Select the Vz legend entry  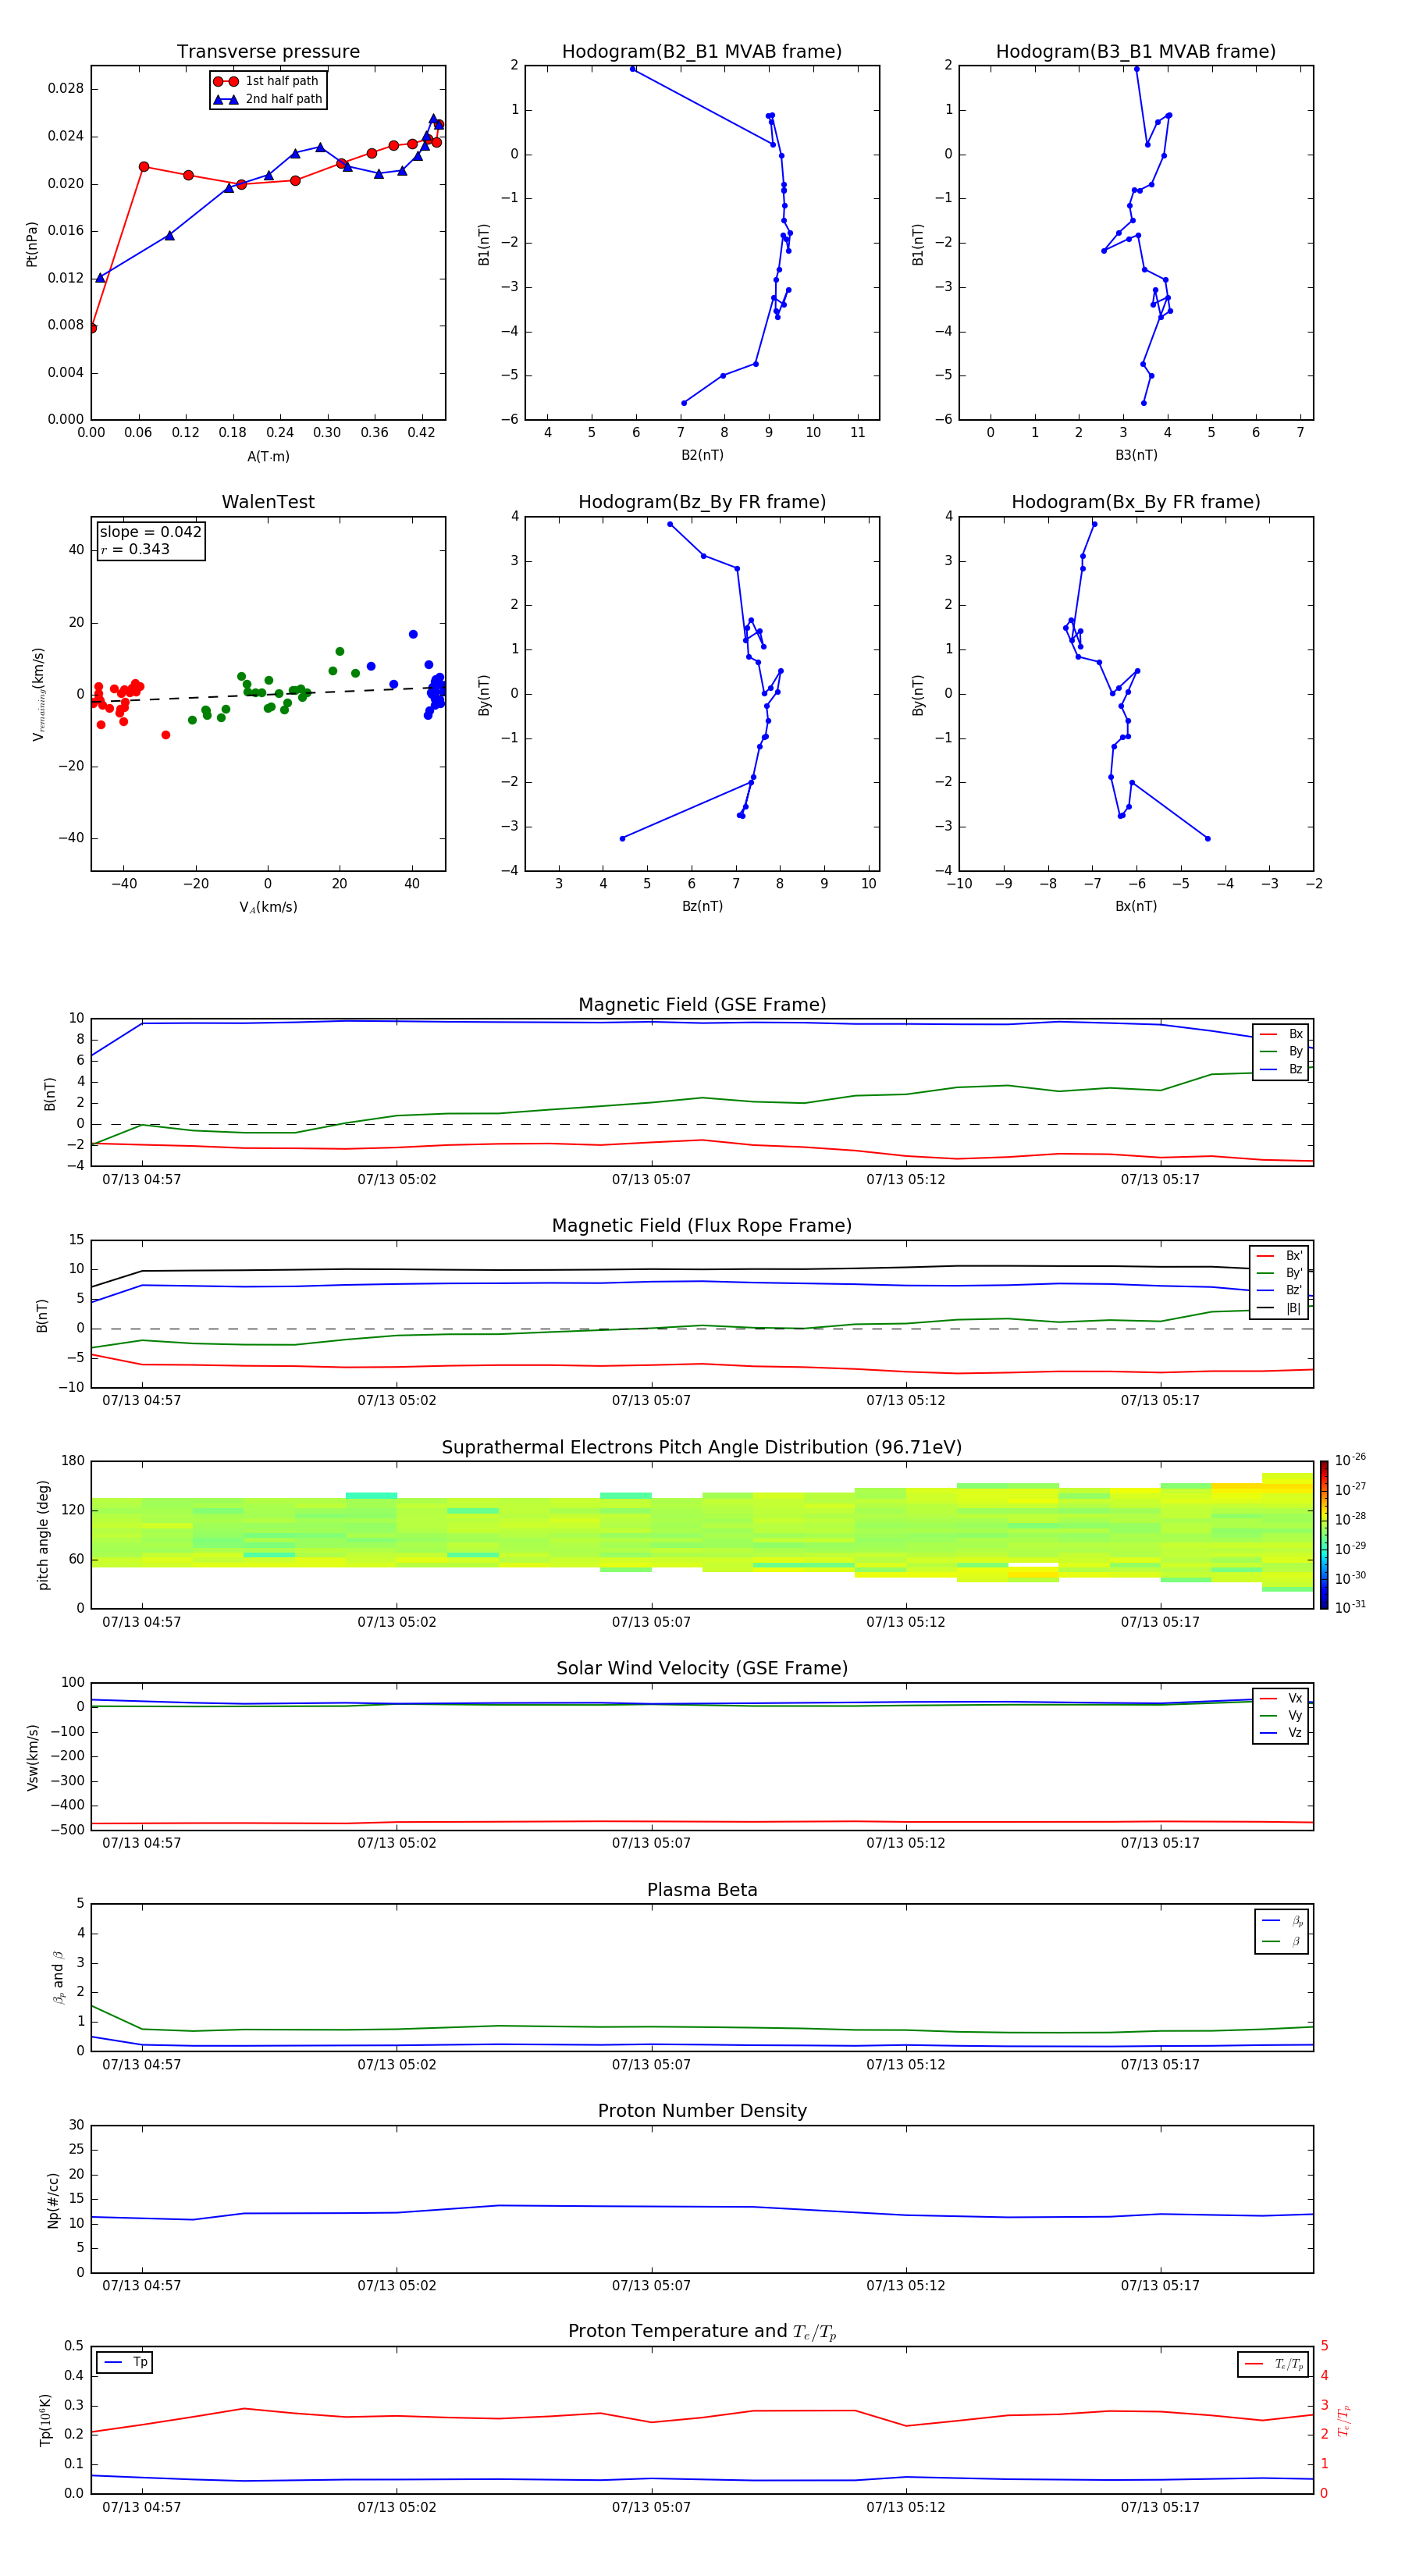pos(1281,1732)
